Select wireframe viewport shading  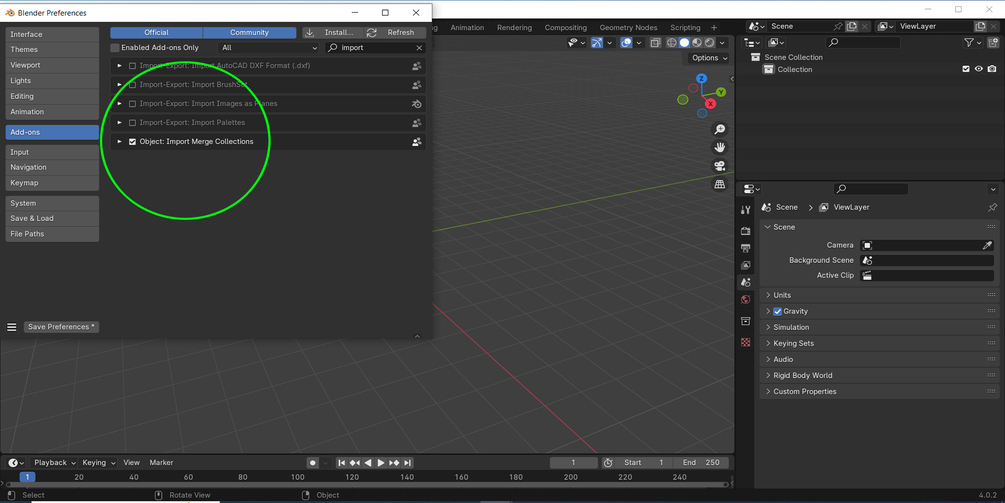pos(672,42)
